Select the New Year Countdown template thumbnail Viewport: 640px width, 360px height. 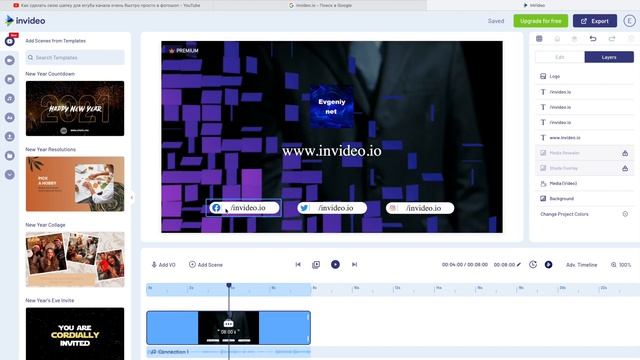tap(75, 108)
